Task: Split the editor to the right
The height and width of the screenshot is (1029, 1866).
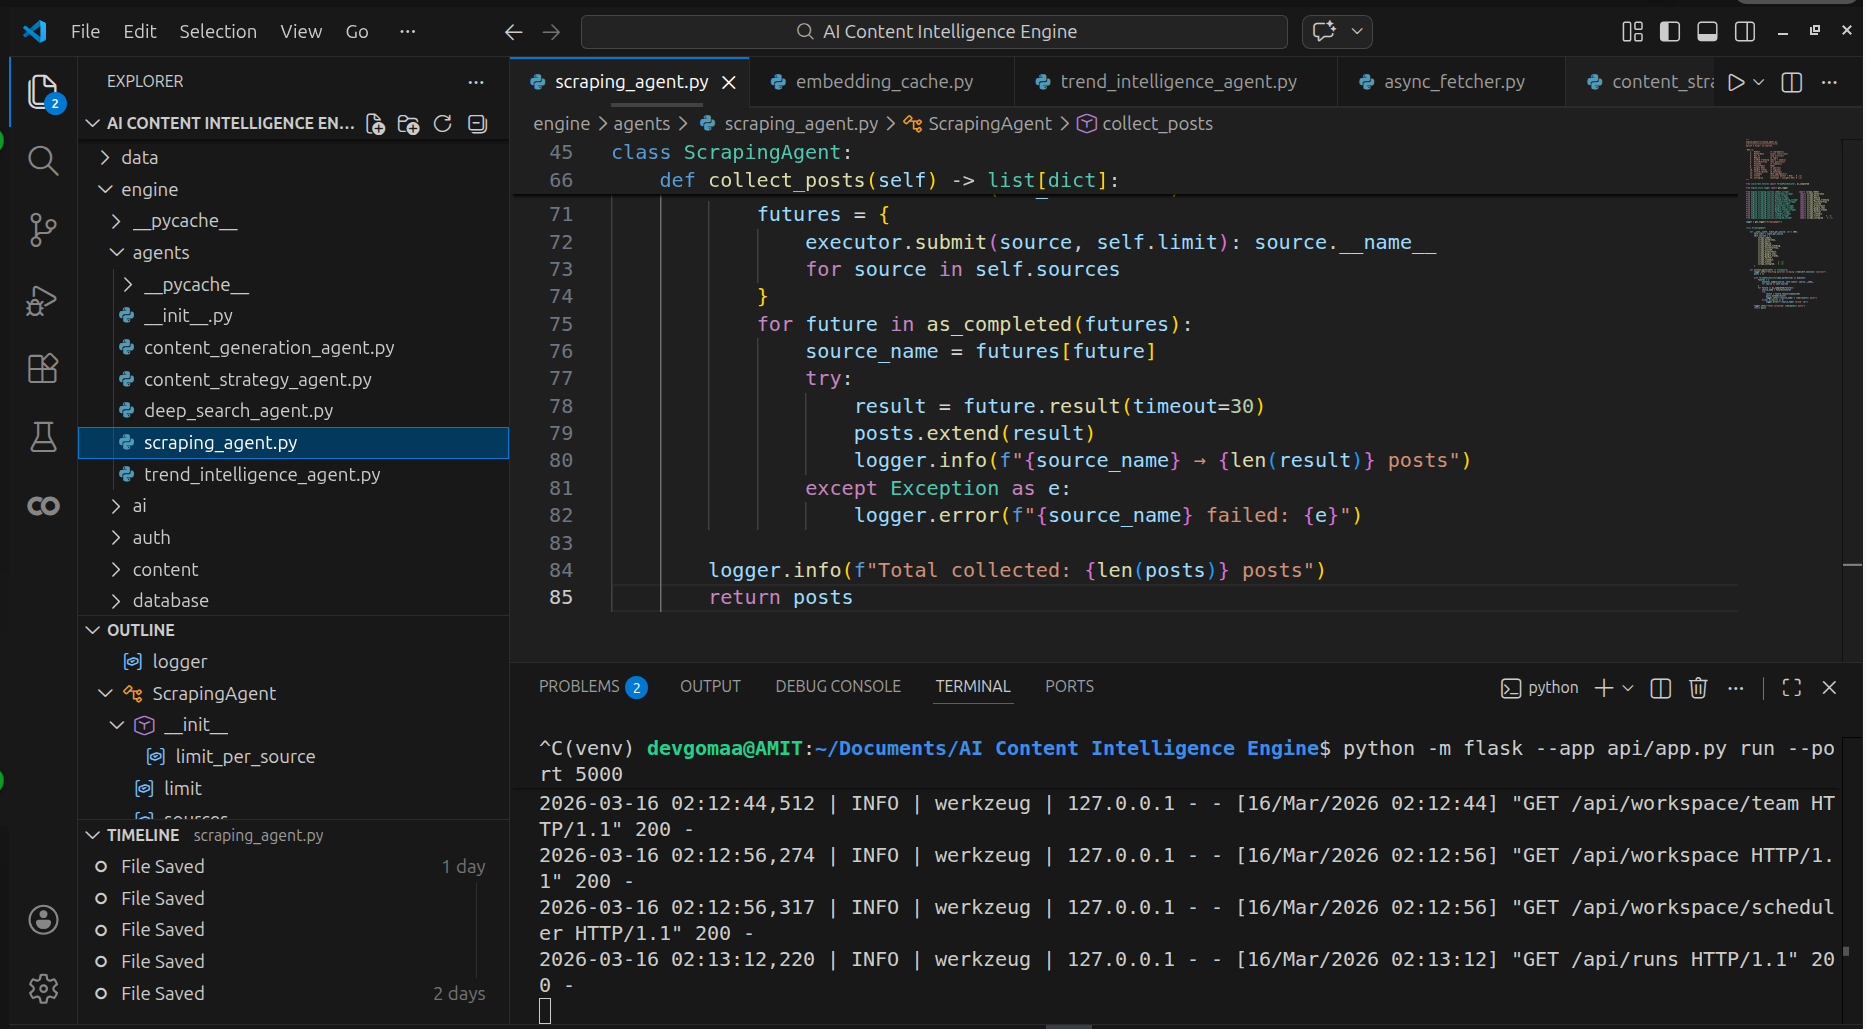Action: click(1791, 82)
